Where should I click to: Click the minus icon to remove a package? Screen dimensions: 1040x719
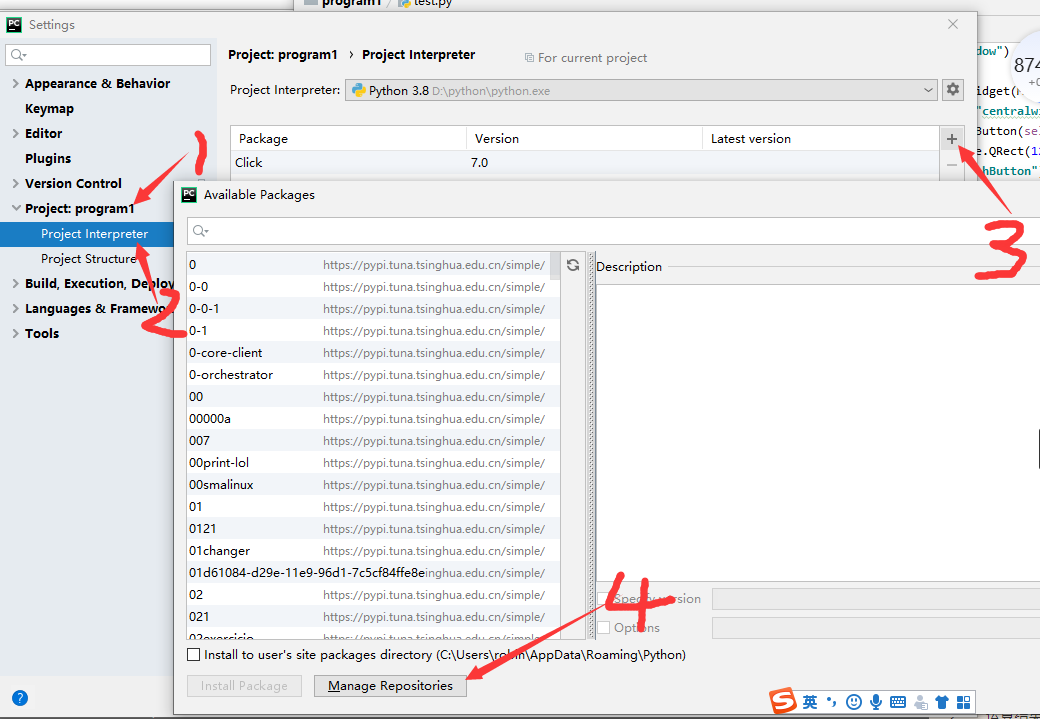coord(952,164)
